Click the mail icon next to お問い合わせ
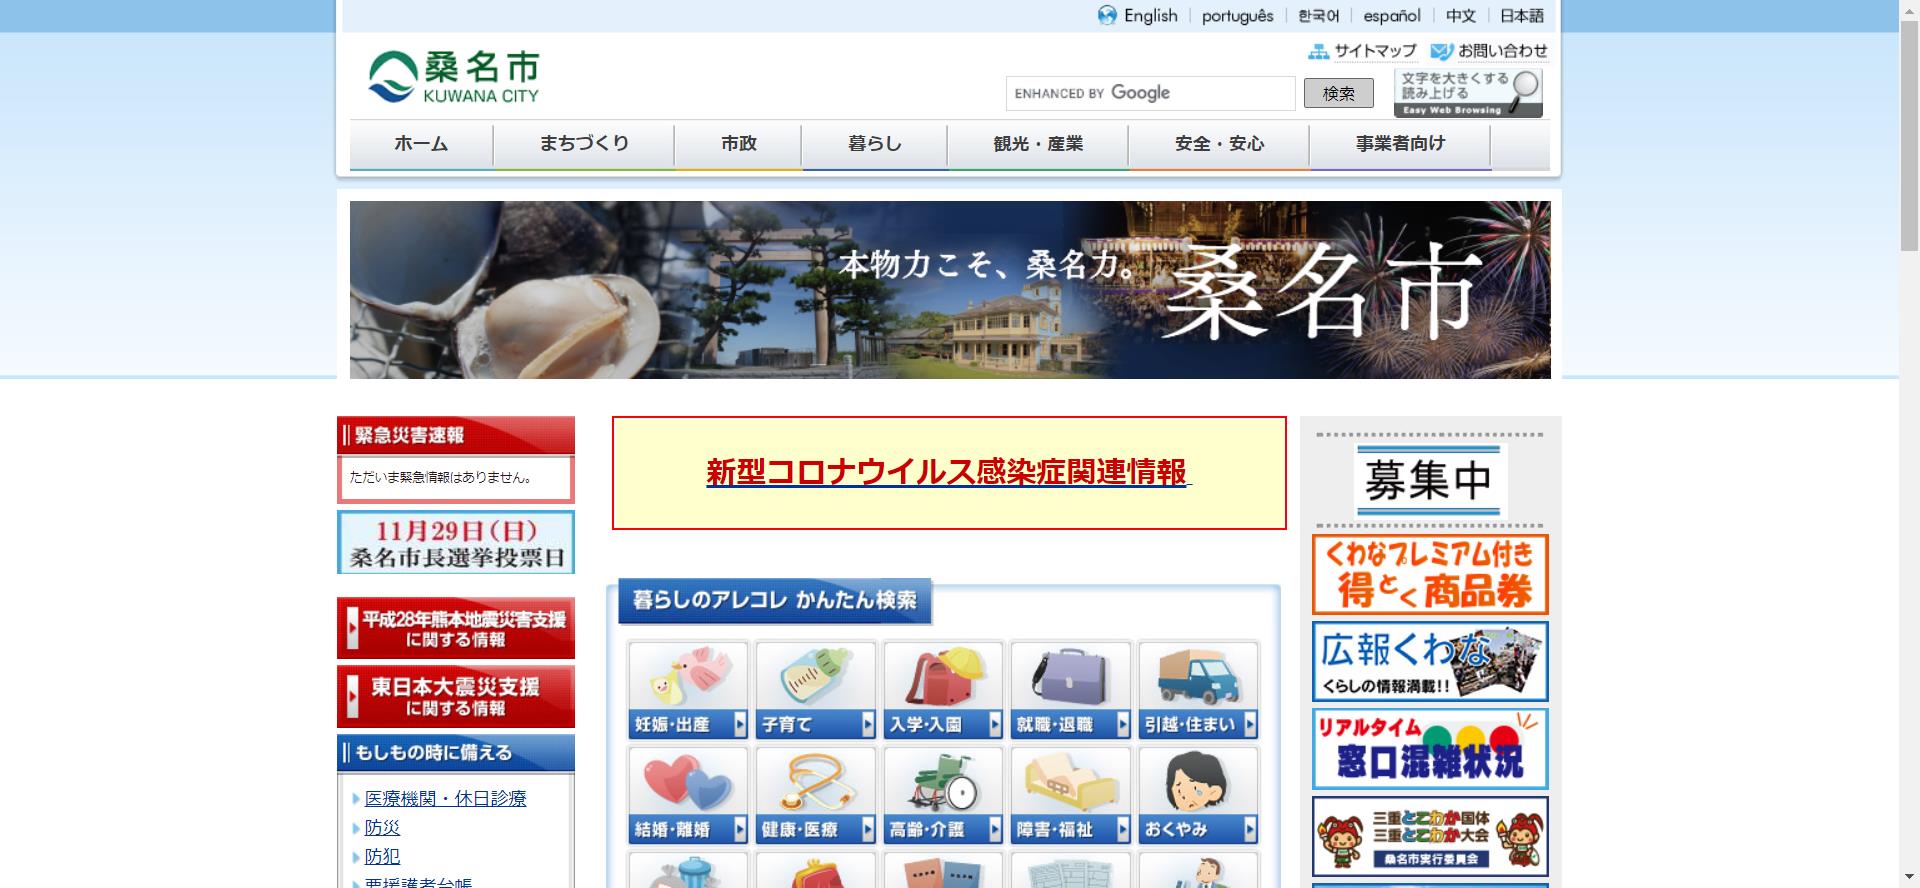 pyautogui.click(x=1441, y=51)
